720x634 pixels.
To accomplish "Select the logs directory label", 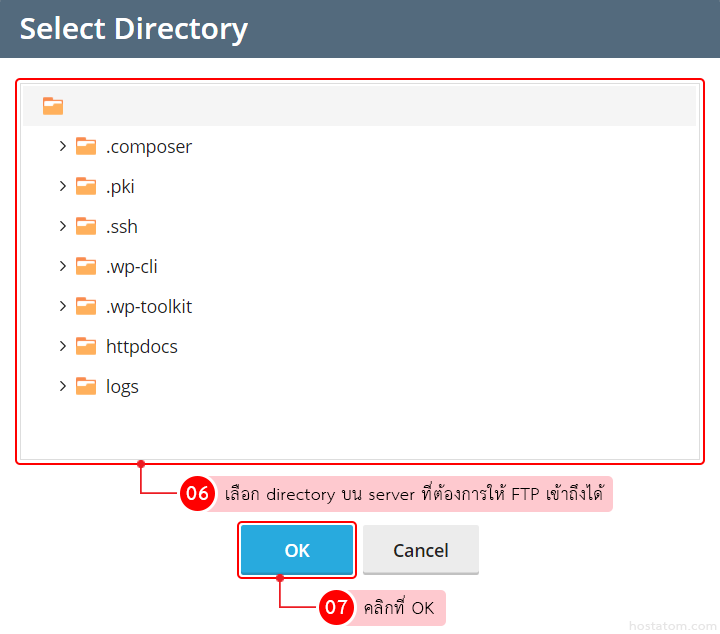I will pyautogui.click(x=122, y=387).
